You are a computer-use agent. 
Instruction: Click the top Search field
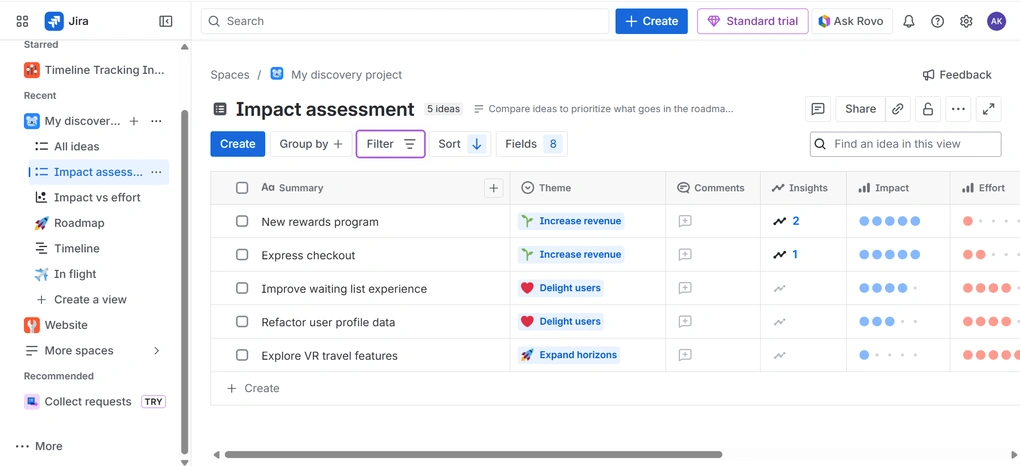pyautogui.click(x=405, y=21)
